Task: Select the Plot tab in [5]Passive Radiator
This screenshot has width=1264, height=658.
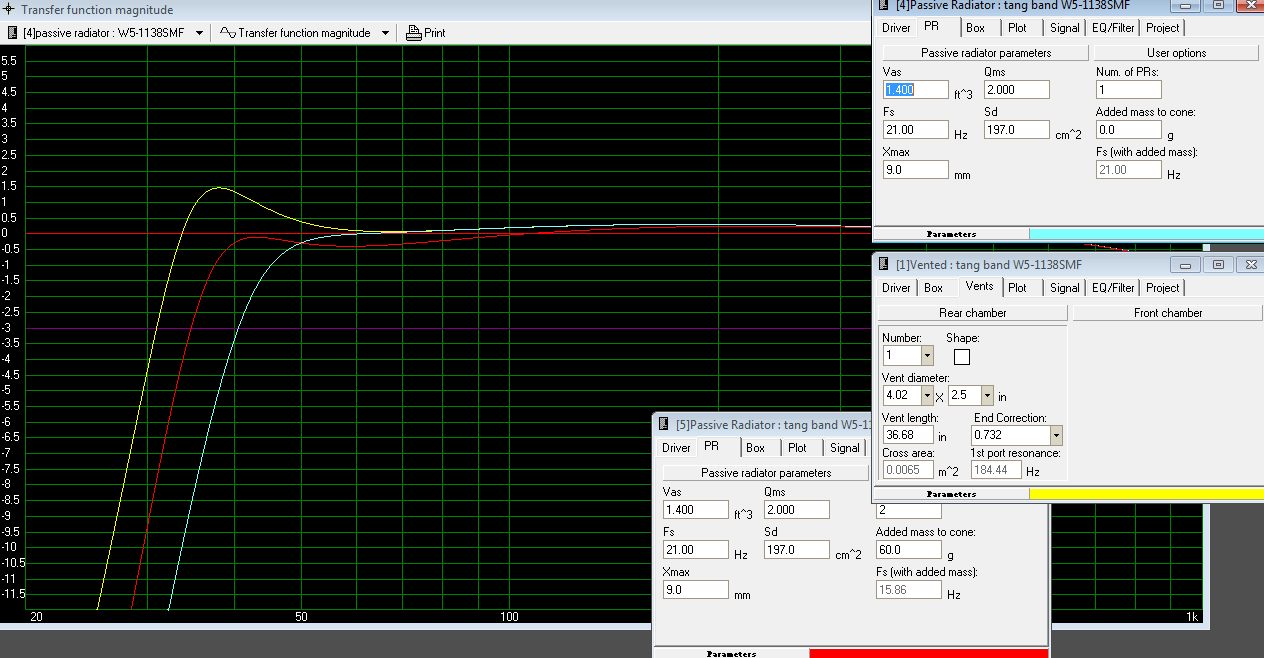Action: point(797,448)
